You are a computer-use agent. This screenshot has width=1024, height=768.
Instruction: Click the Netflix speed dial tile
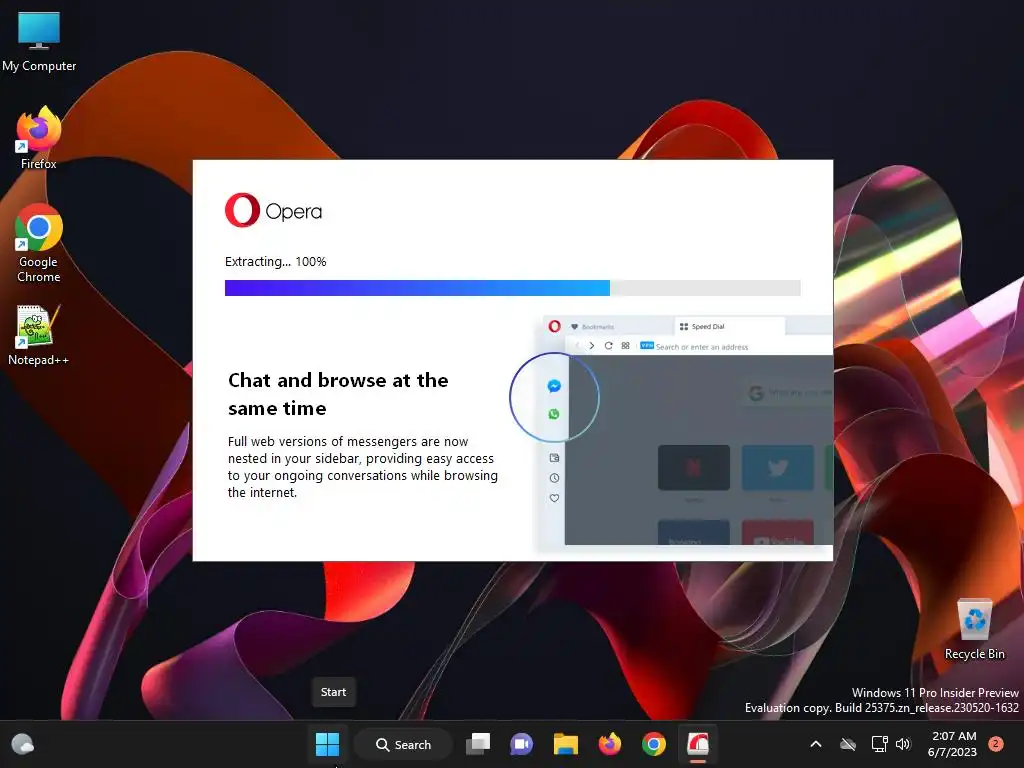coord(694,467)
